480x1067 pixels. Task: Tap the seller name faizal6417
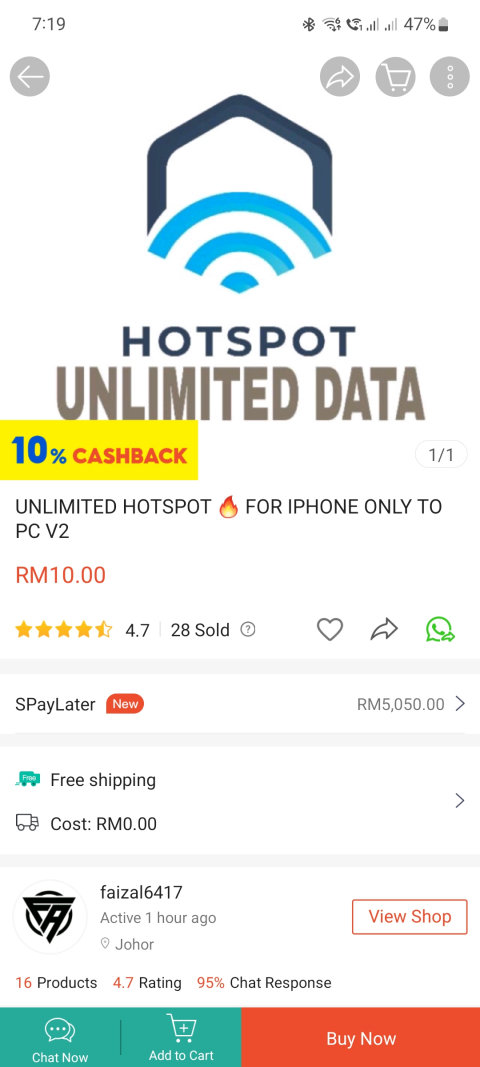point(141,892)
